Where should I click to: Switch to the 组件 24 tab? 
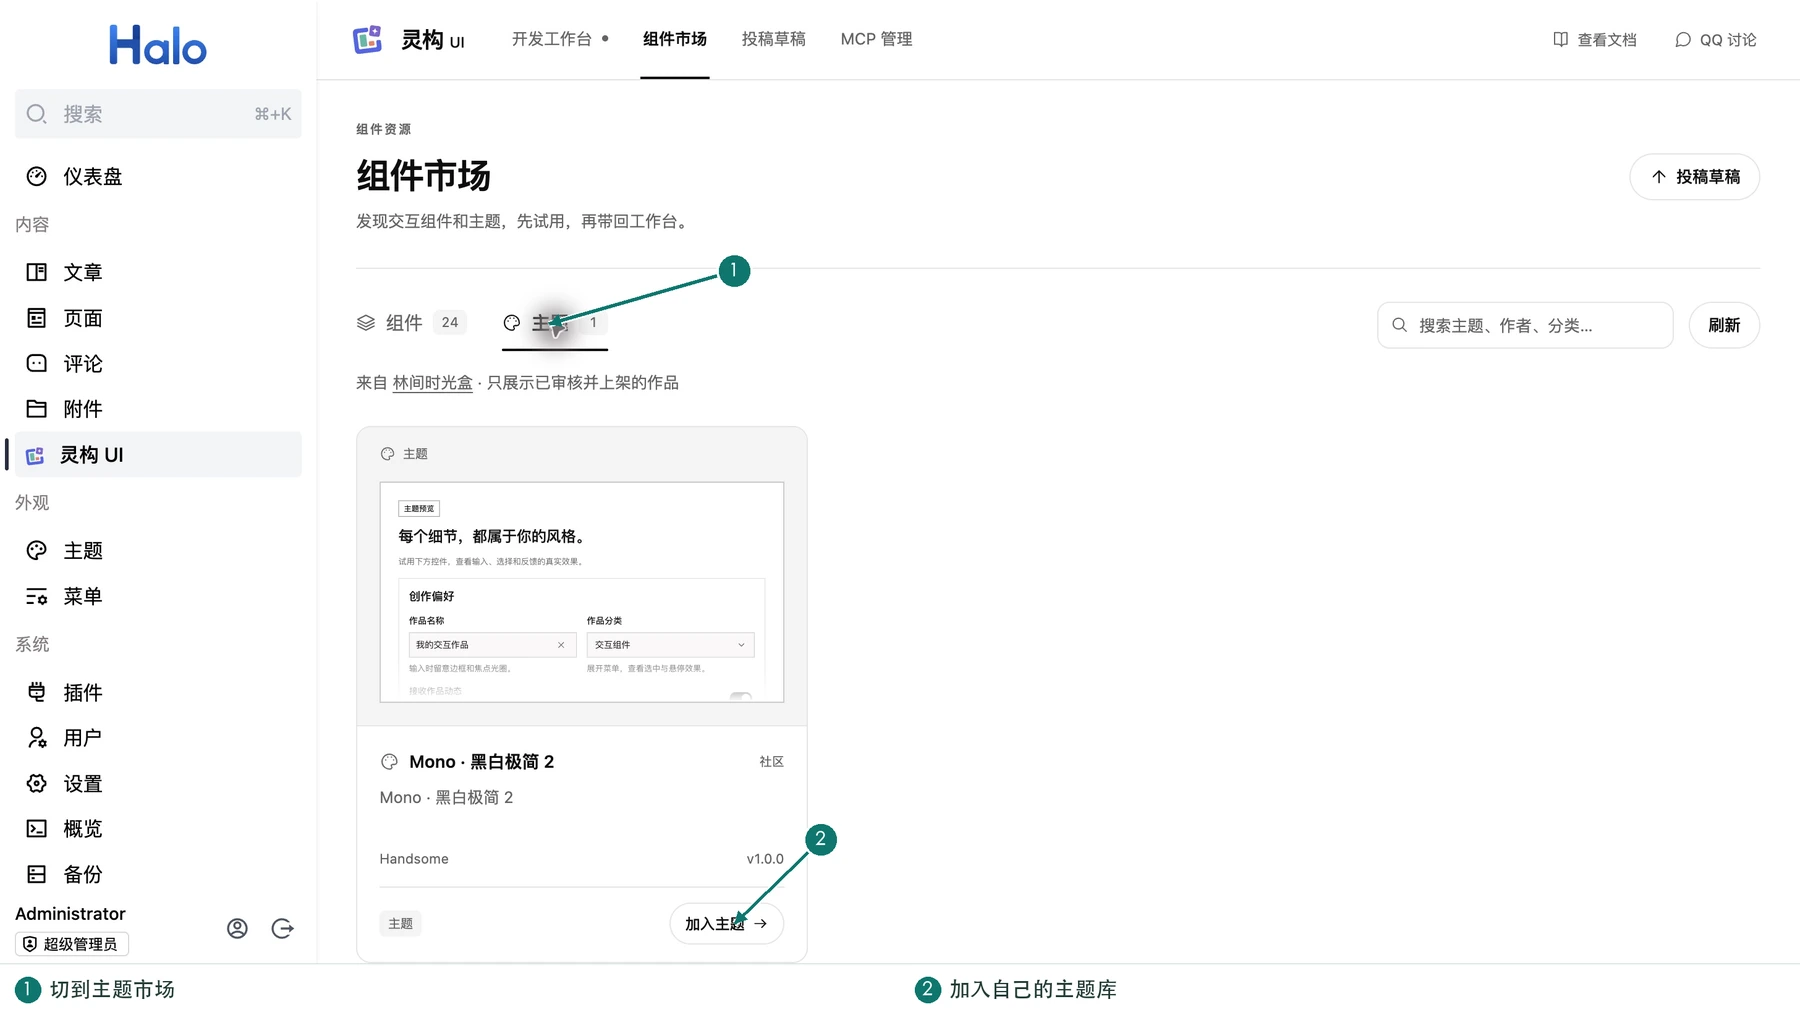410,323
